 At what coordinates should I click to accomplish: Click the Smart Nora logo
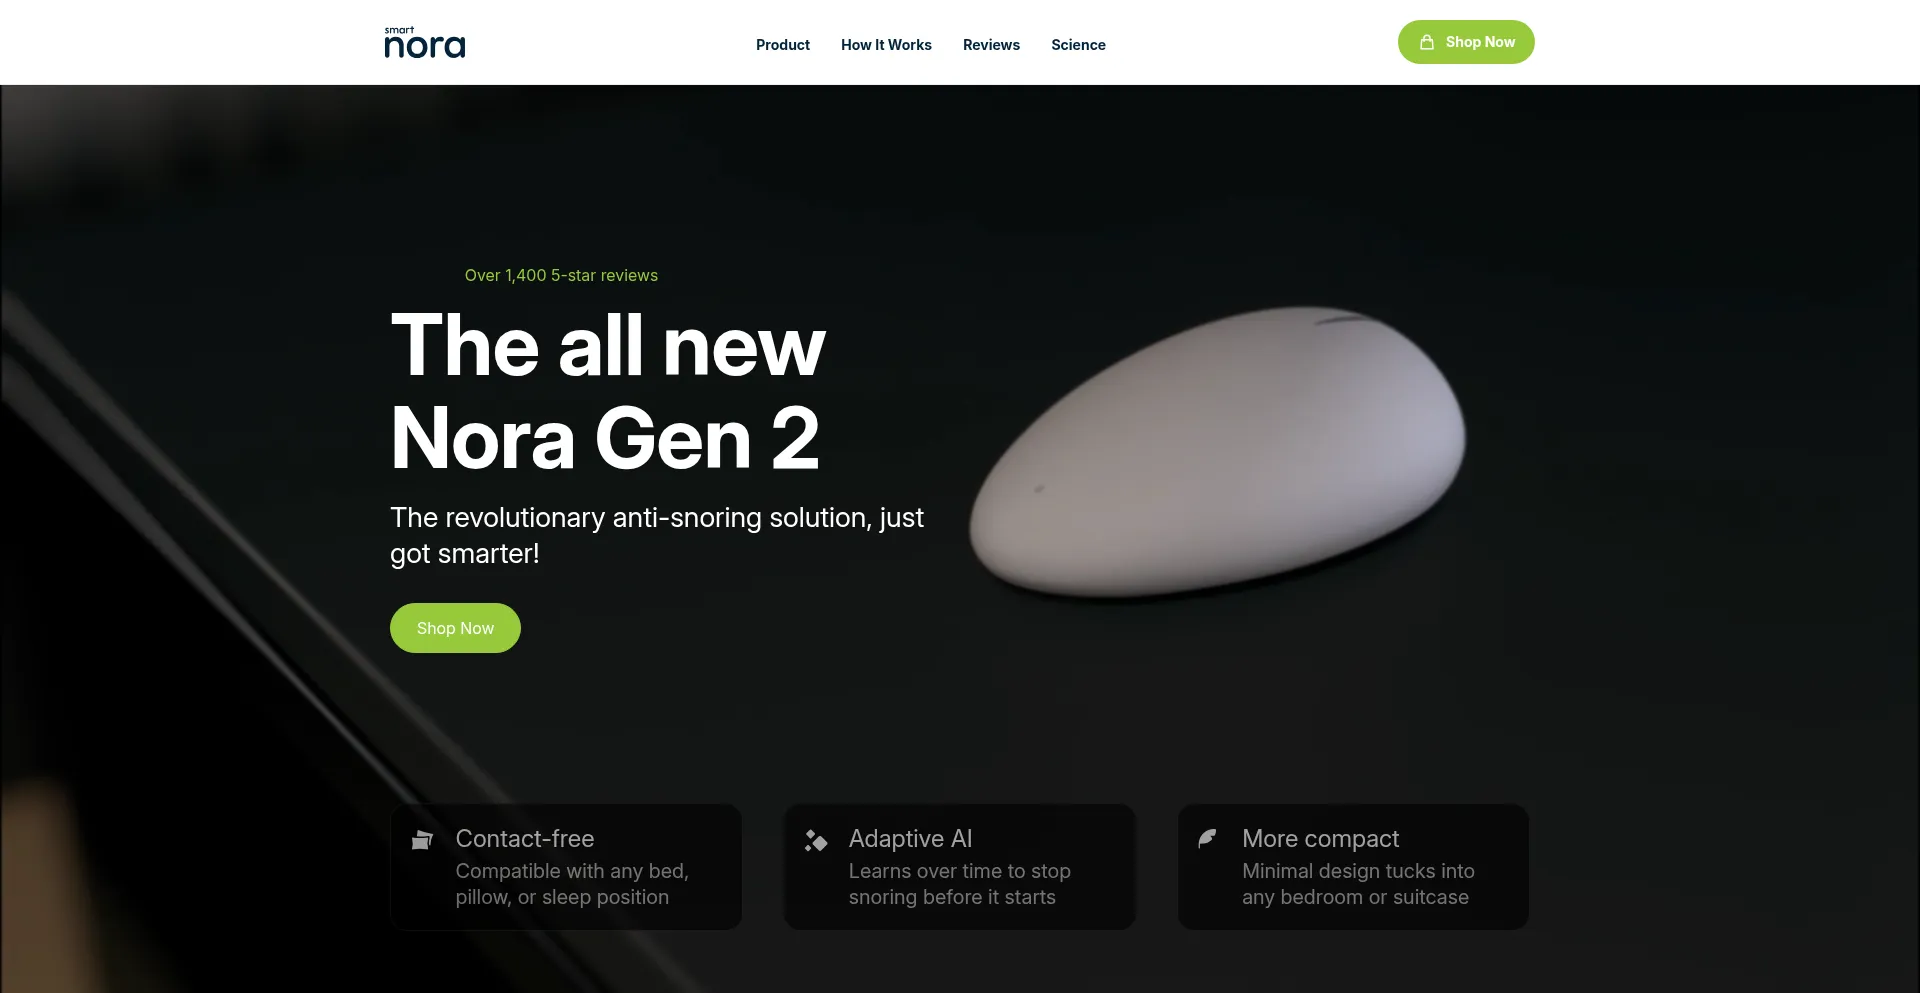(425, 43)
